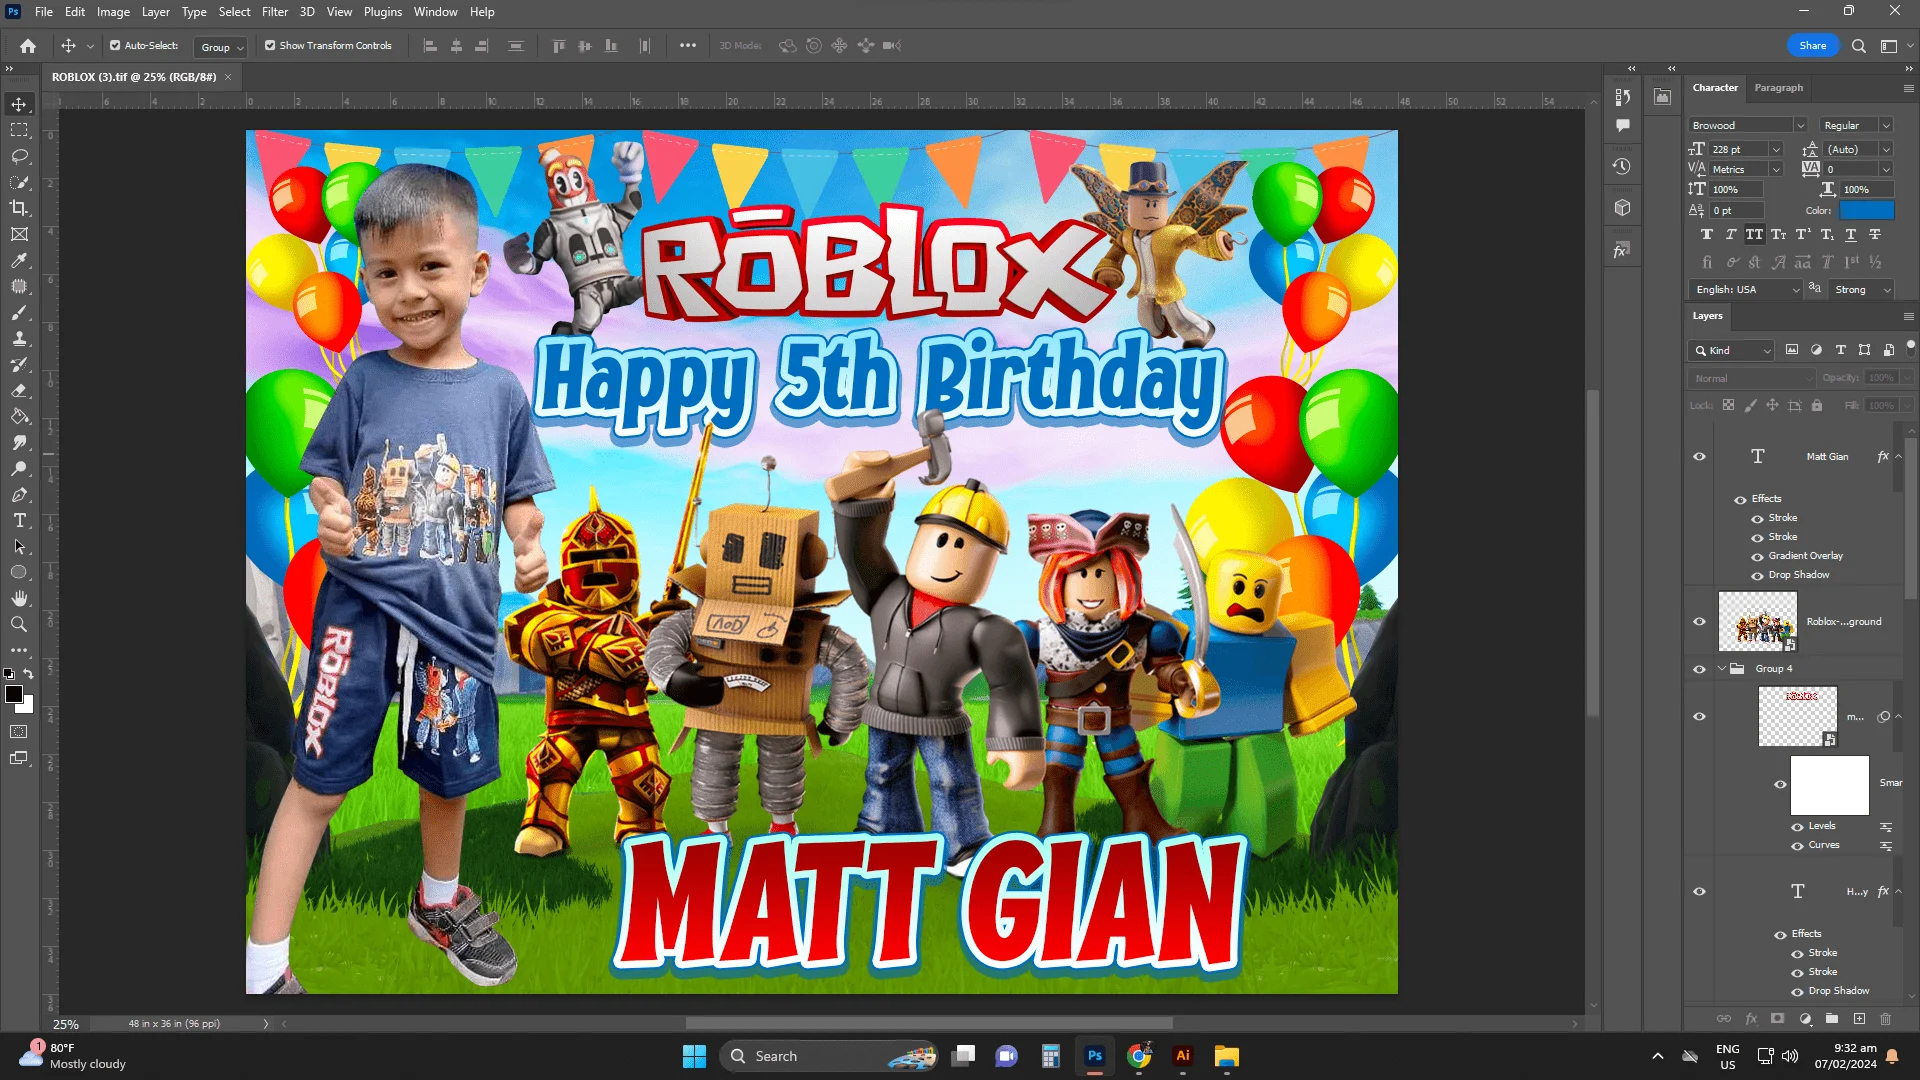Open the layer filter Kind dropdown
The image size is (1920, 1080).
click(1732, 351)
